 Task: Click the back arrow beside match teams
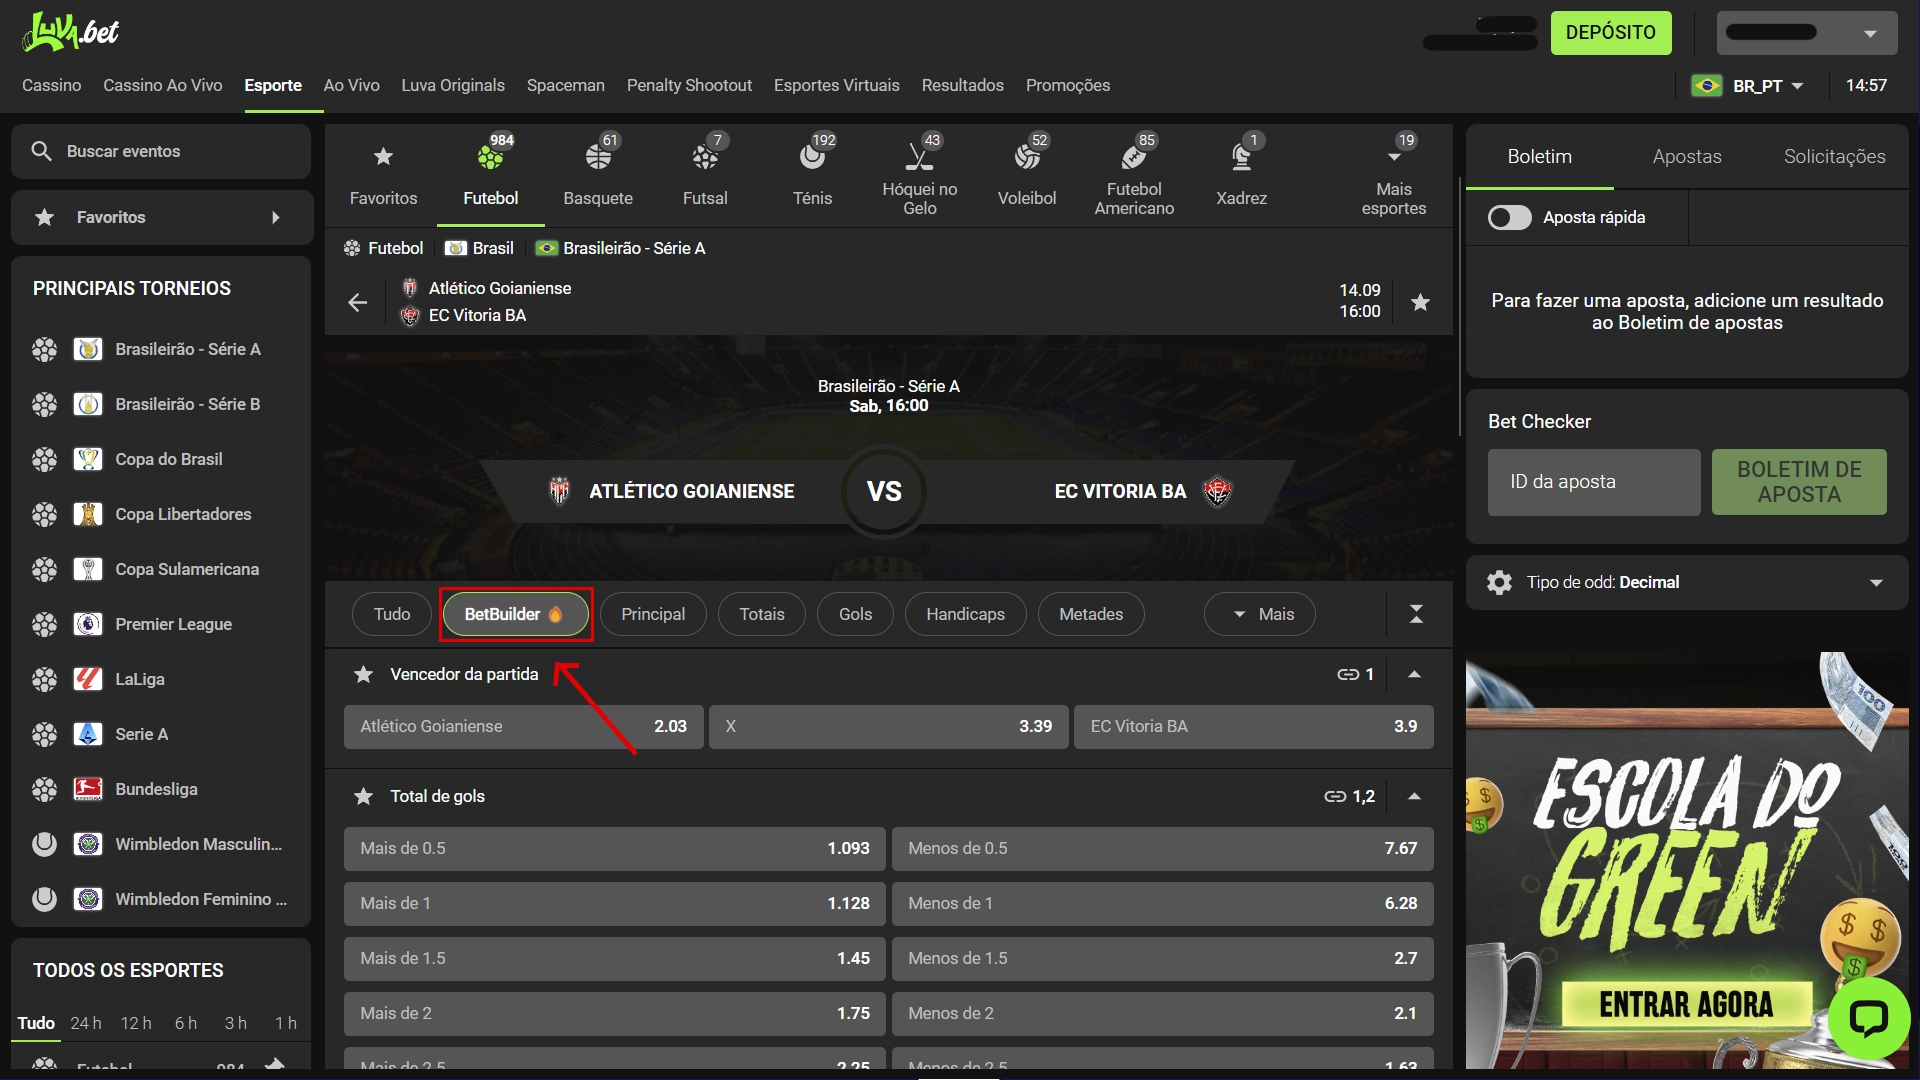[357, 302]
